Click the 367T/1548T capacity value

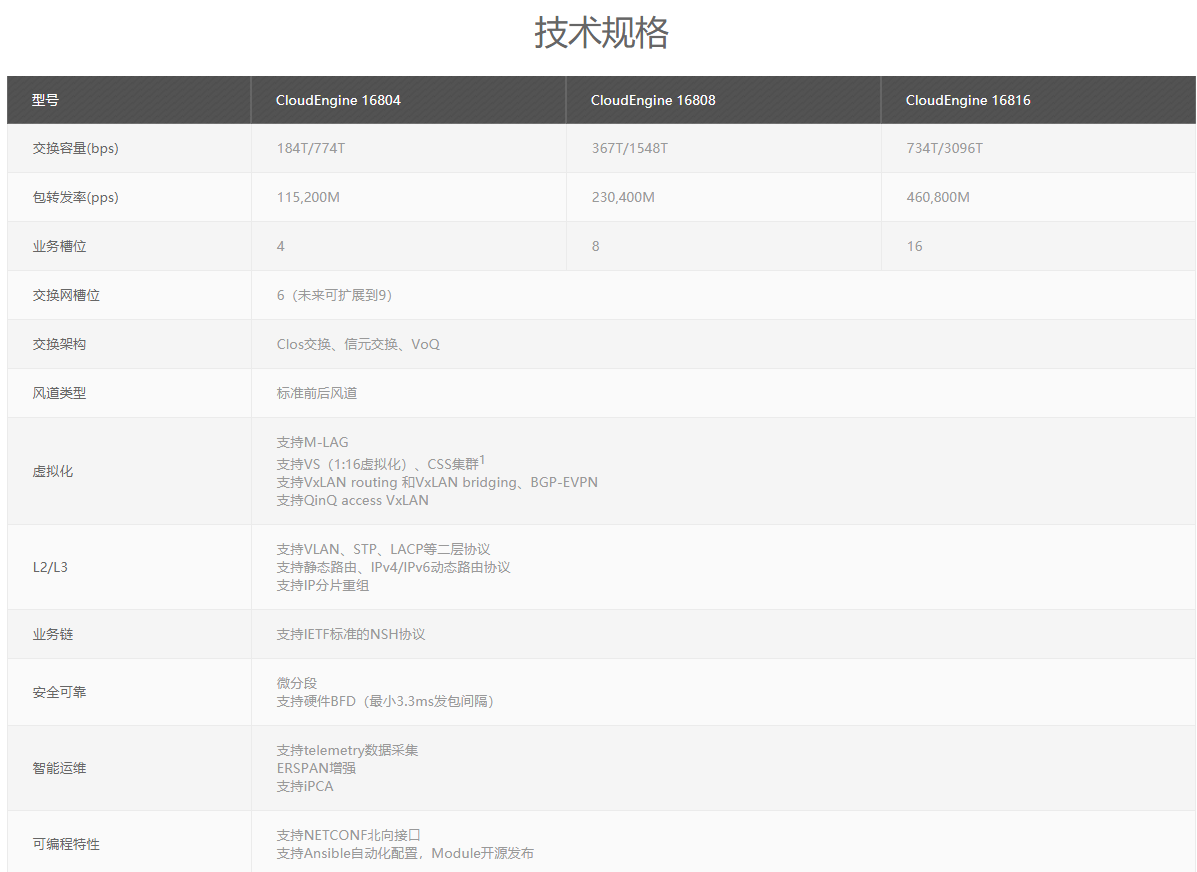630,148
